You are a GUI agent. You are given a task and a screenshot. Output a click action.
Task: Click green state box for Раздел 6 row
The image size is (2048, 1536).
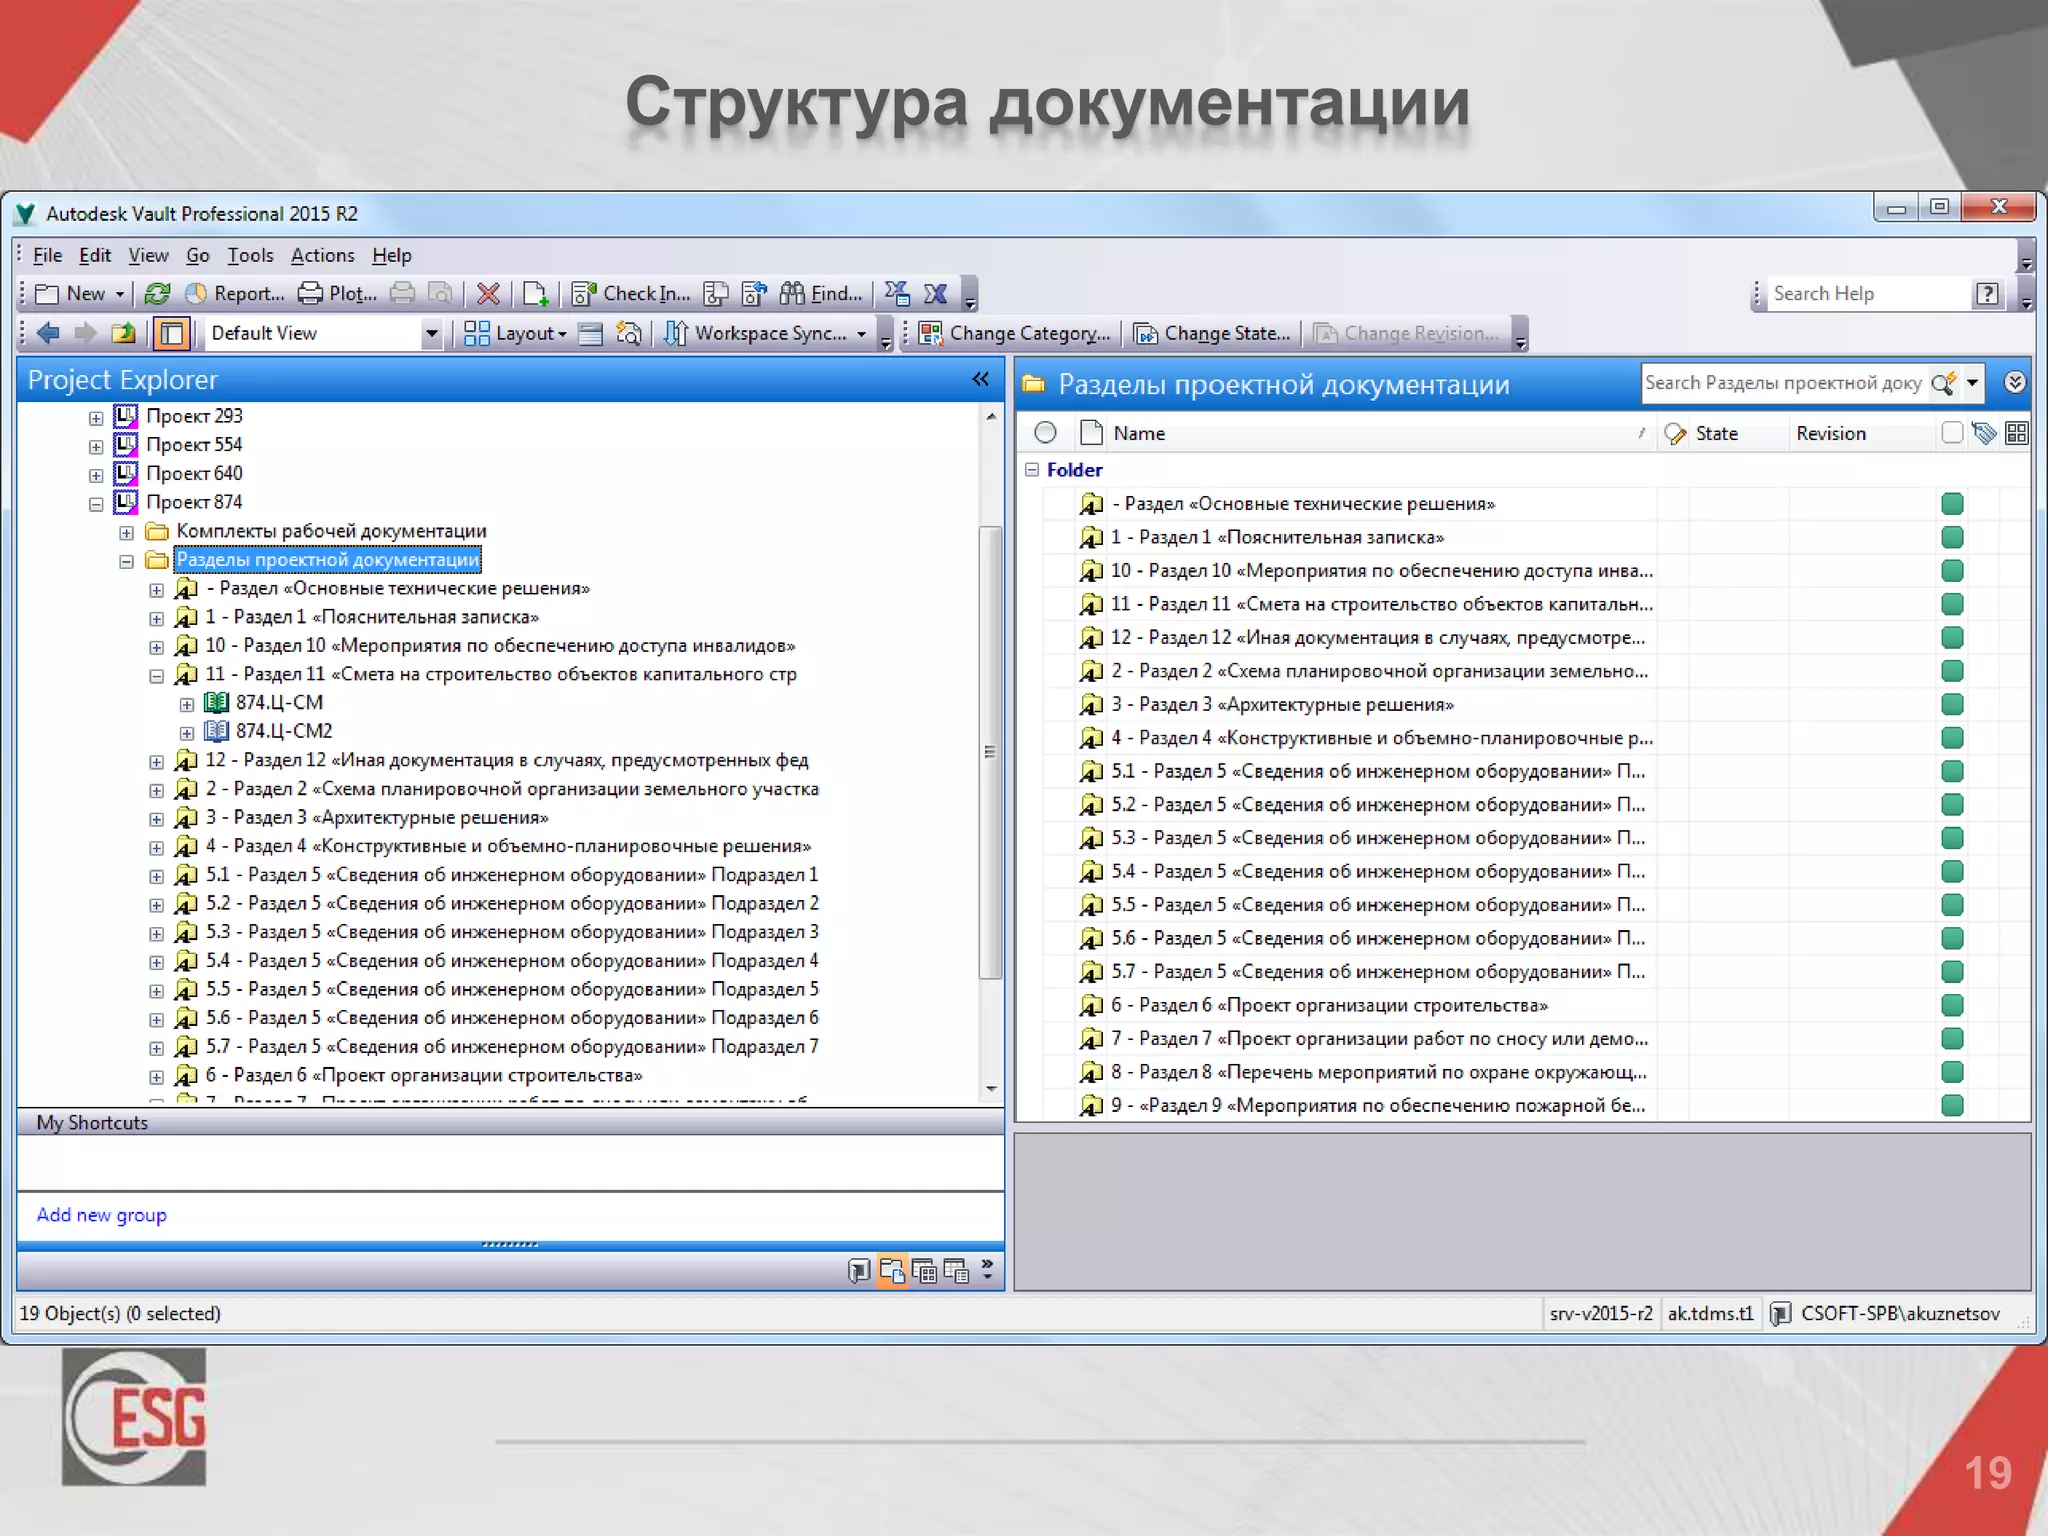(x=1952, y=1005)
